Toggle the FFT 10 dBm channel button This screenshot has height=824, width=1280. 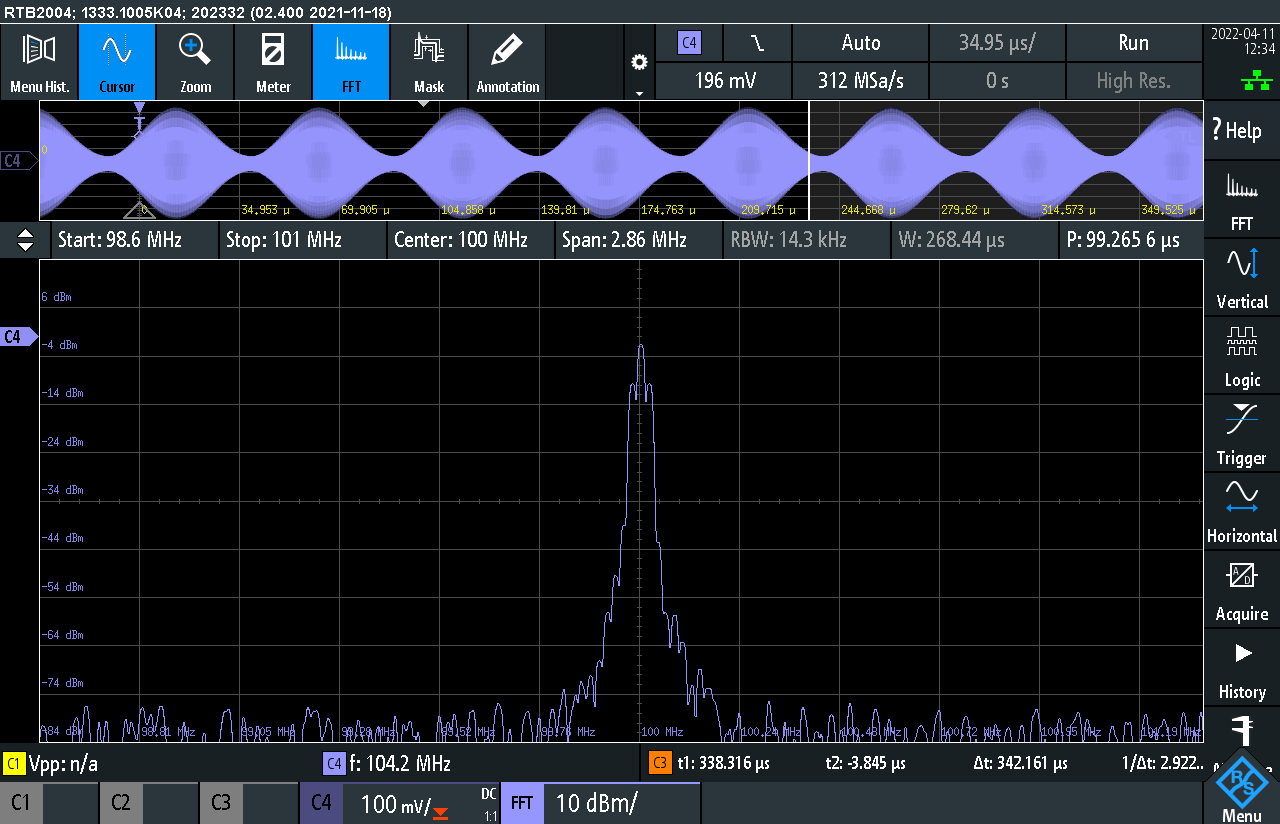600,803
